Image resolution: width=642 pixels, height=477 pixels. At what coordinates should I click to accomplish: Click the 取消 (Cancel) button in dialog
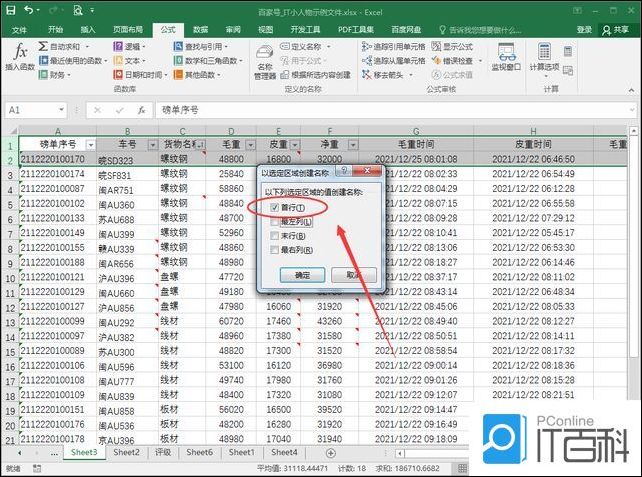[x=353, y=275]
